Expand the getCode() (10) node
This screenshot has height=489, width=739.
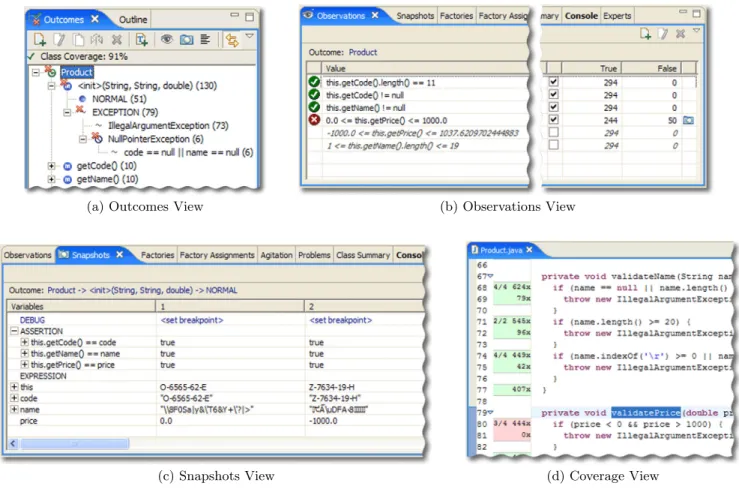51,166
